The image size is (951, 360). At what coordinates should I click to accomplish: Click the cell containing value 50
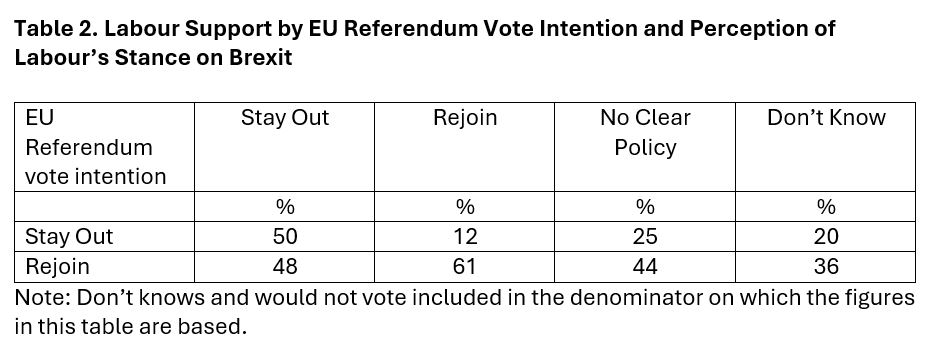(x=284, y=236)
